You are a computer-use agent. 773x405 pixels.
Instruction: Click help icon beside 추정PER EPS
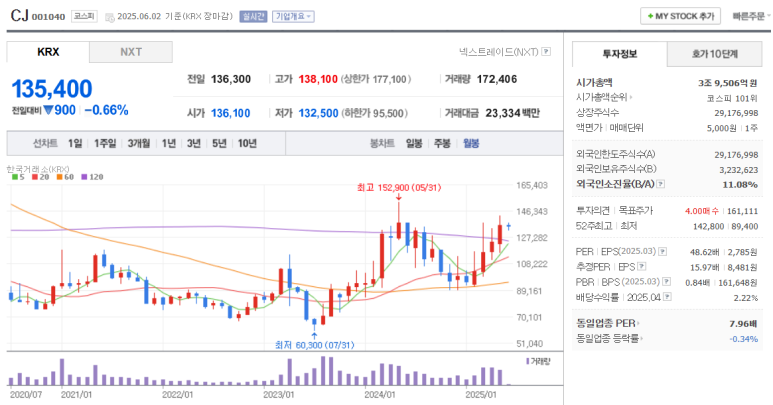(x=641, y=267)
